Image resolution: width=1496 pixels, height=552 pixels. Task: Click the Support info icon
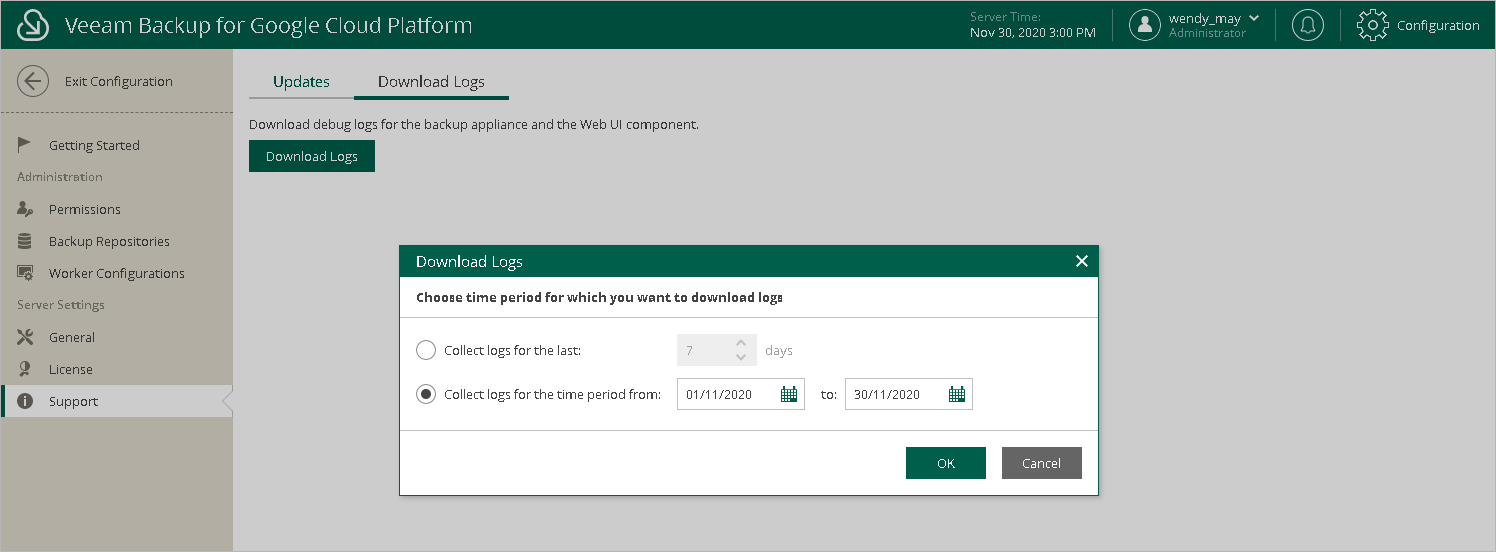click(25, 401)
